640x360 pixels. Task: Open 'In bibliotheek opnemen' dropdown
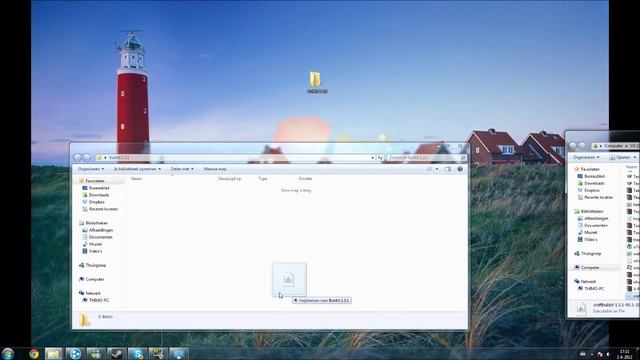tap(137, 169)
